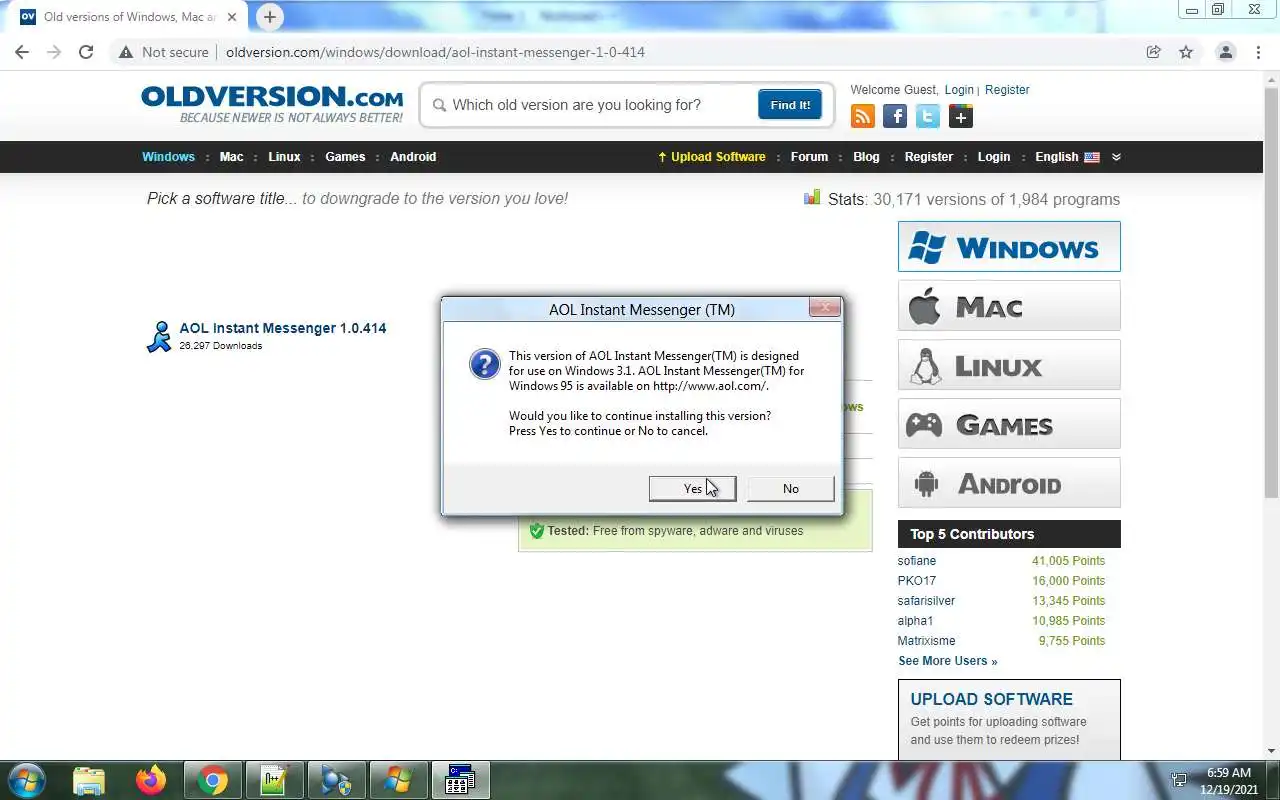Bookmark this page with the star icon
This screenshot has width=1280, height=800.
[1186, 52]
